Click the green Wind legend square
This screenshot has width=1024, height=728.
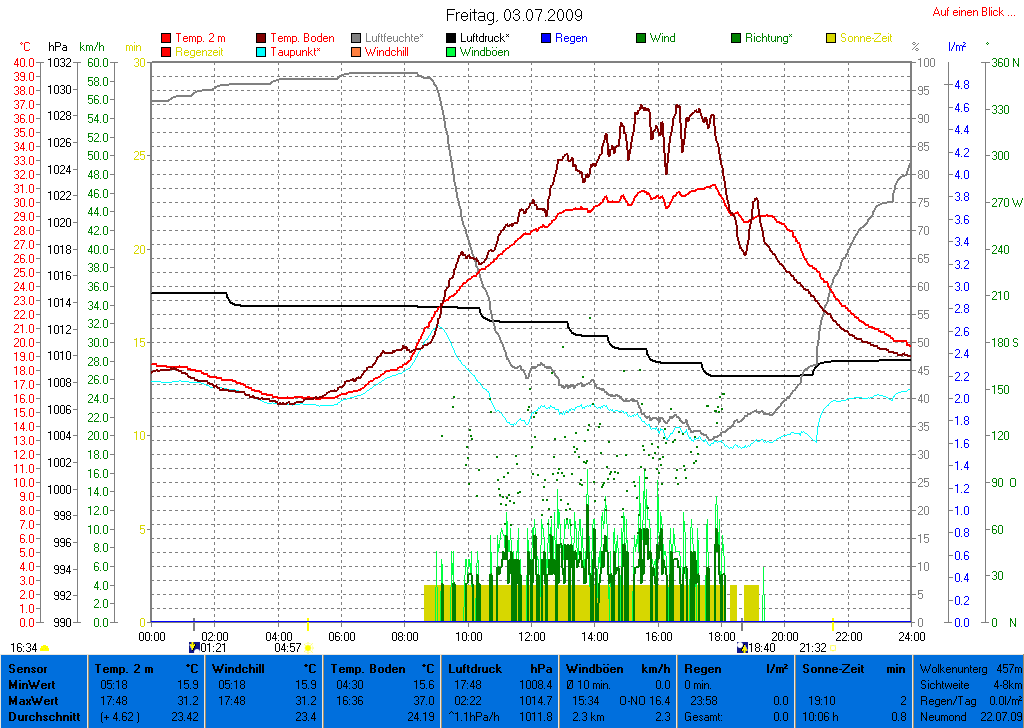(641, 38)
